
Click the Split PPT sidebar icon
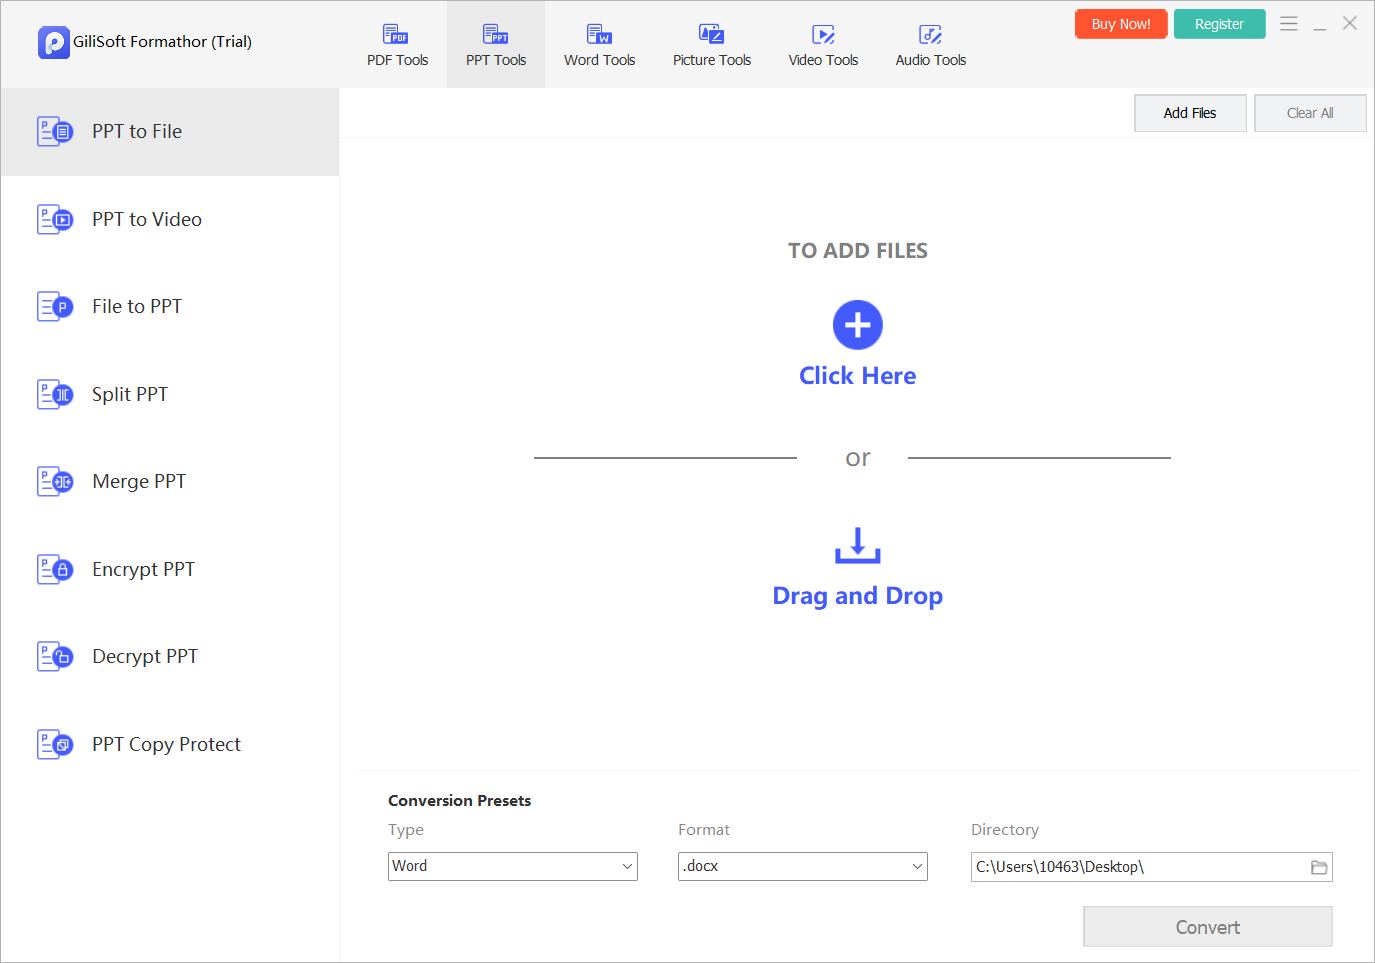click(55, 394)
